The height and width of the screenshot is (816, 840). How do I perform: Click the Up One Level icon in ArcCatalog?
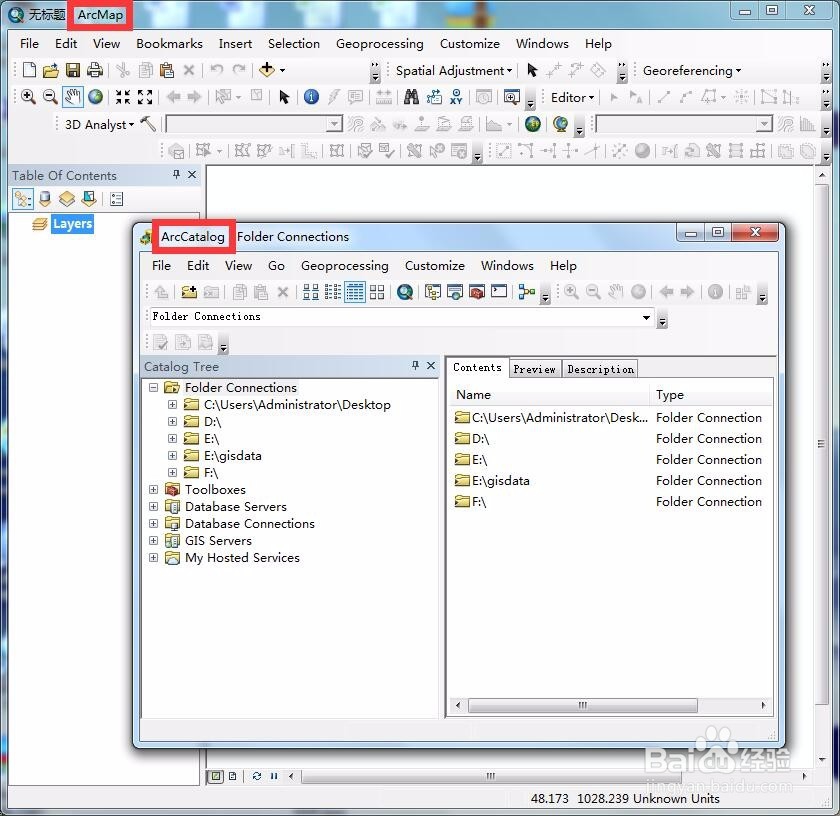pyautogui.click(x=161, y=292)
